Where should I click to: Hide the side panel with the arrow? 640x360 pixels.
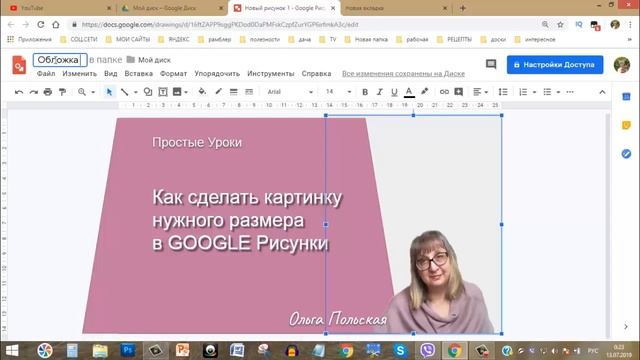coord(626,327)
